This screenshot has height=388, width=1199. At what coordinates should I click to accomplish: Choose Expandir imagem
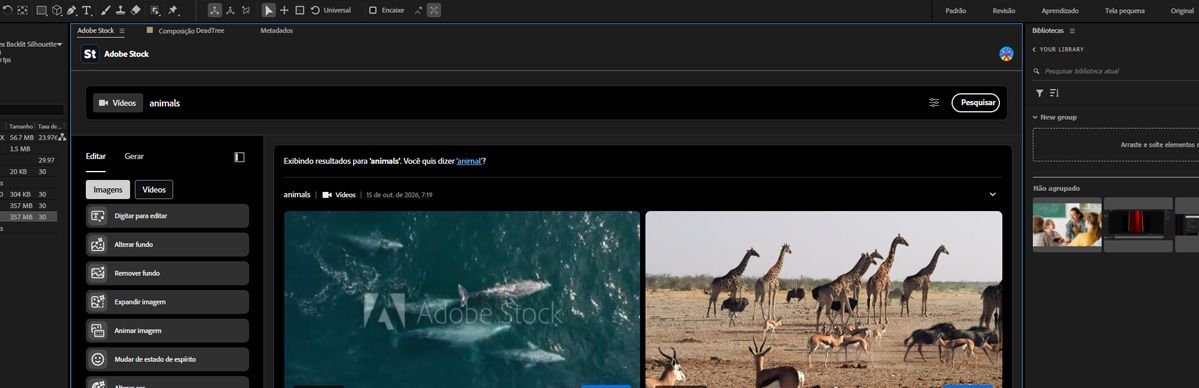tap(167, 302)
